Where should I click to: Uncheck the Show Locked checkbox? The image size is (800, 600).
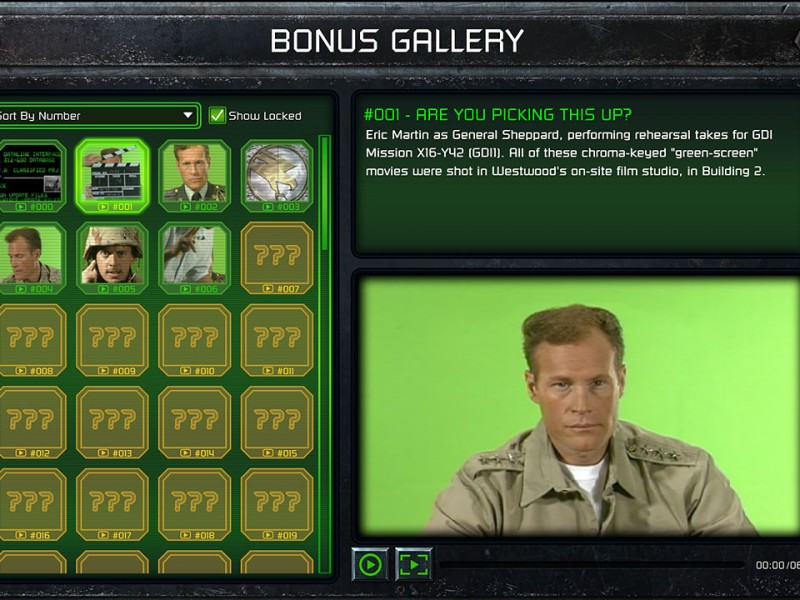pyautogui.click(x=217, y=115)
